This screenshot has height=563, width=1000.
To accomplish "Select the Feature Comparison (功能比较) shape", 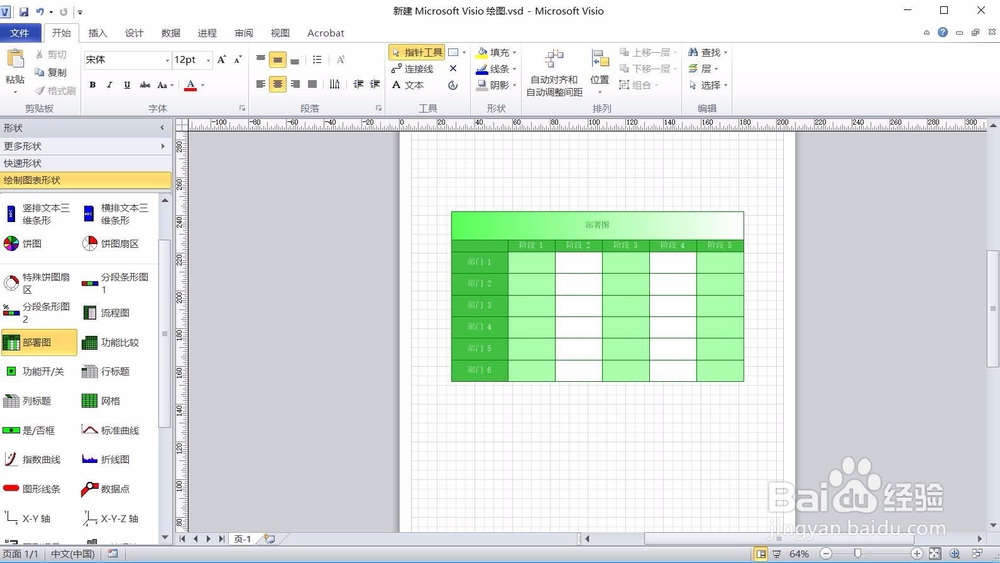I will (x=111, y=342).
